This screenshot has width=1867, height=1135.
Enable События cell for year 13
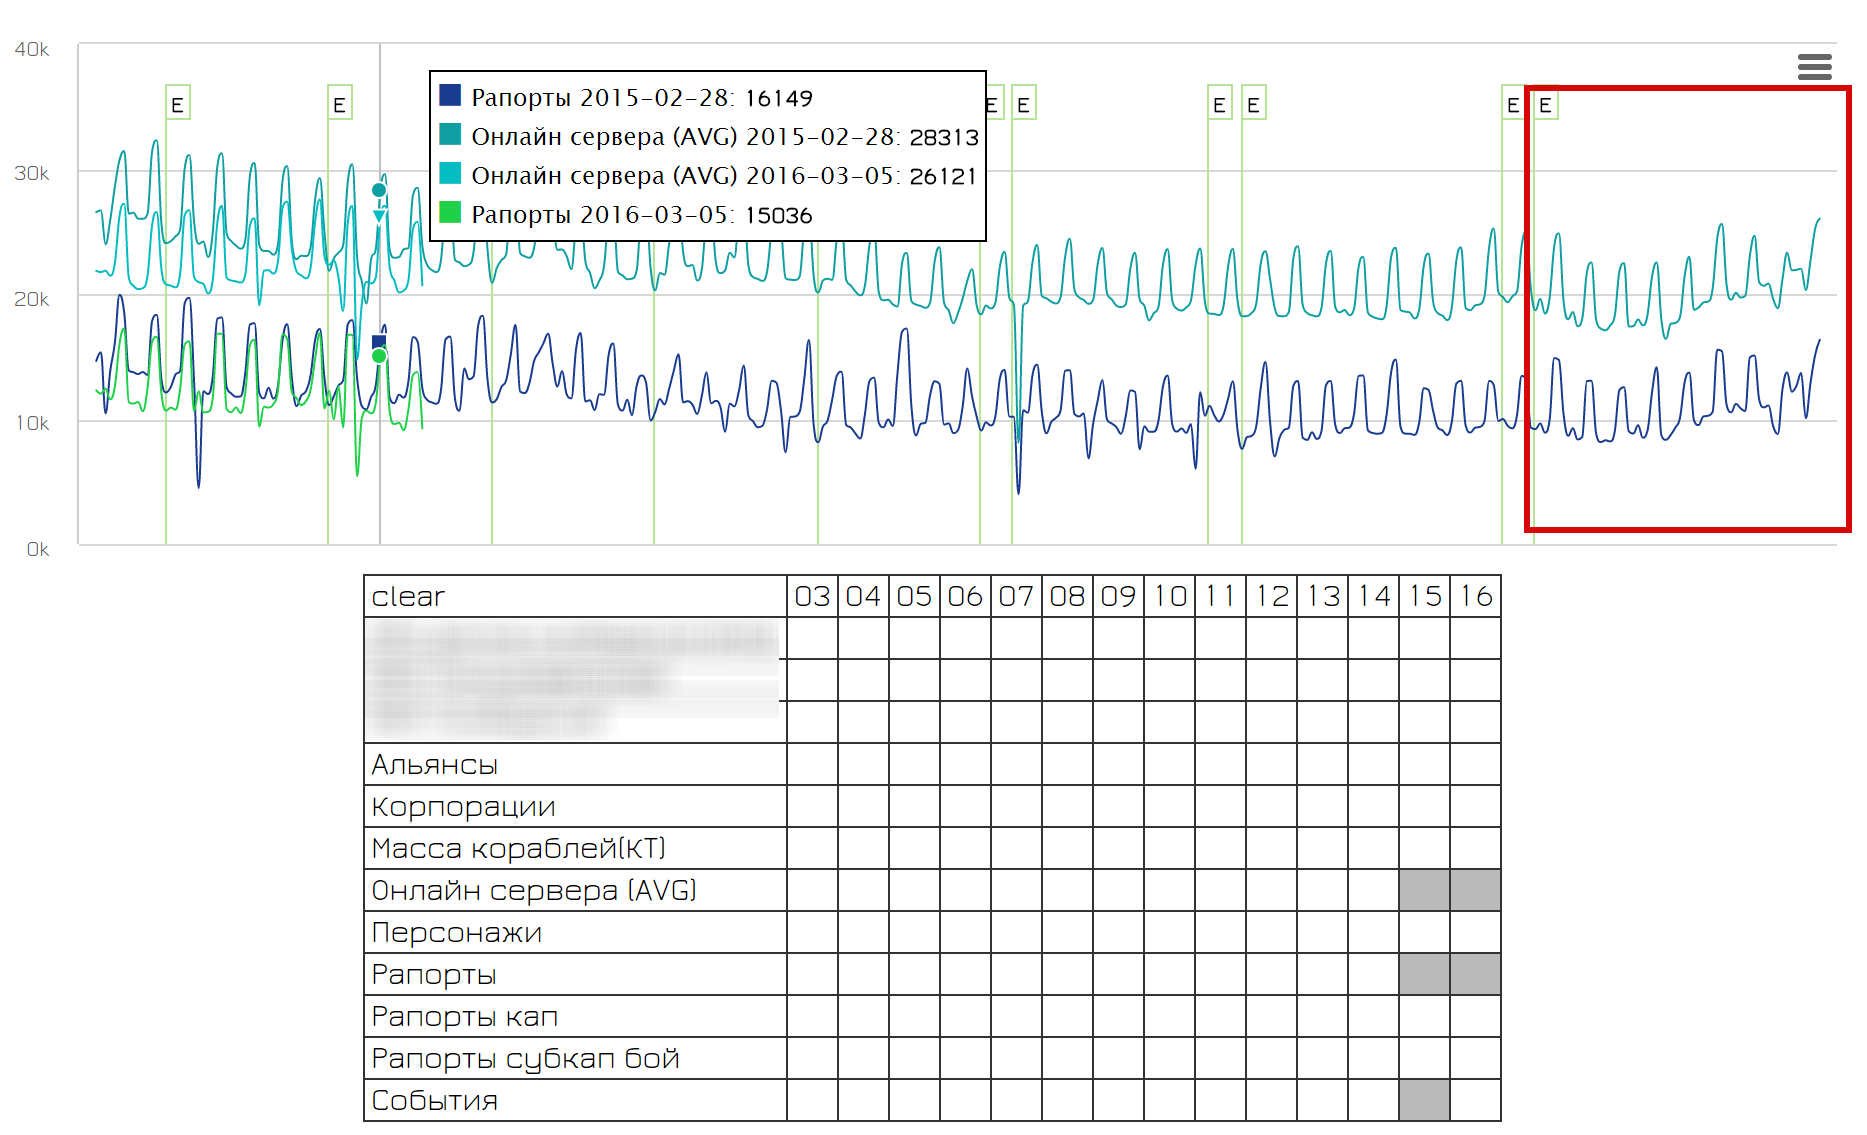1323,1100
